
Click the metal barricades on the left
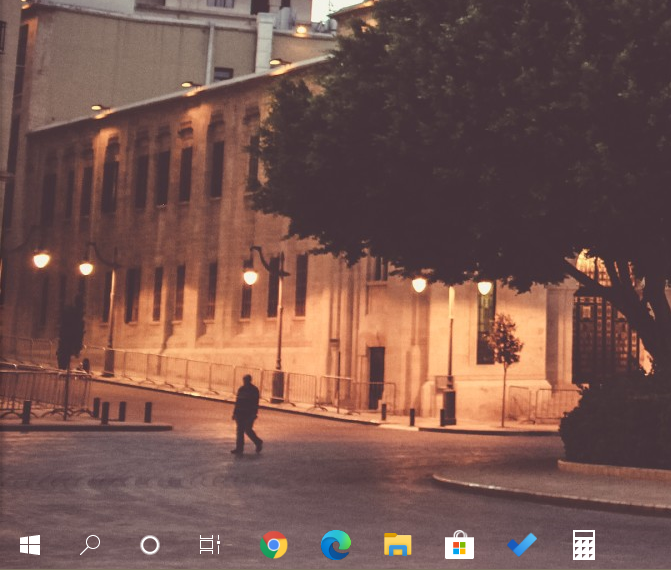click(40, 387)
